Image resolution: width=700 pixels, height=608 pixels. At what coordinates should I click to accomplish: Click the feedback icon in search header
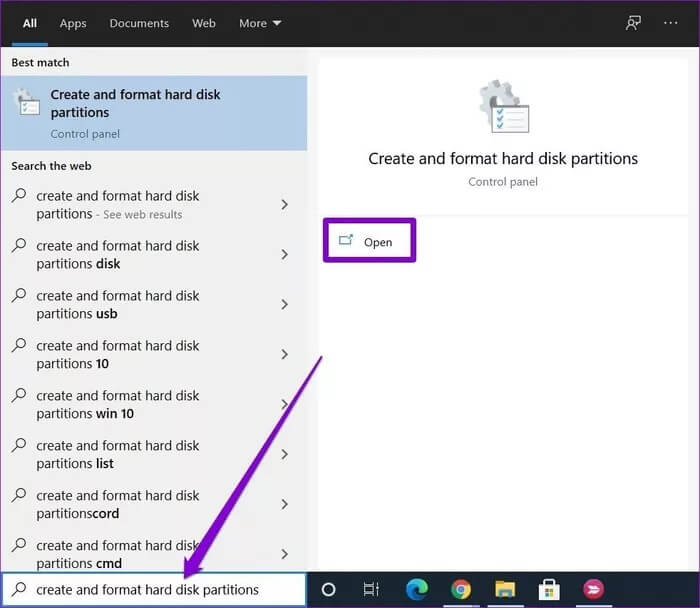[x=633, y=23]
